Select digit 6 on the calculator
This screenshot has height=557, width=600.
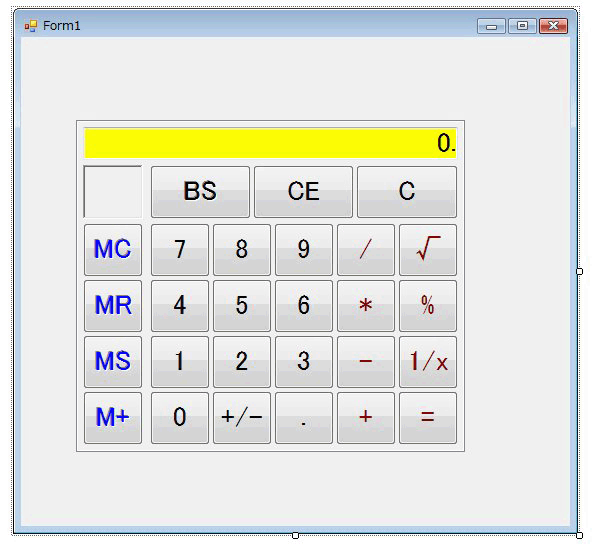pyautogui.click(x=304, y=306)
